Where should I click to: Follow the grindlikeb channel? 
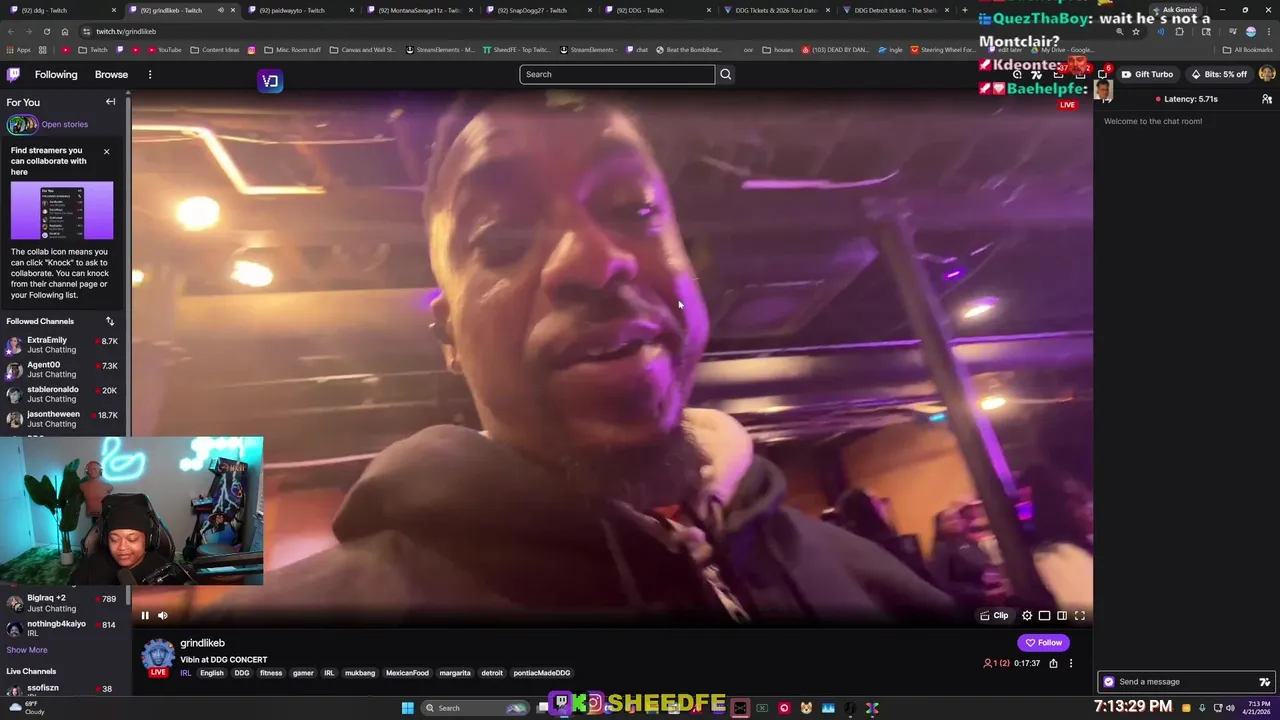(x=1044, y=643)
